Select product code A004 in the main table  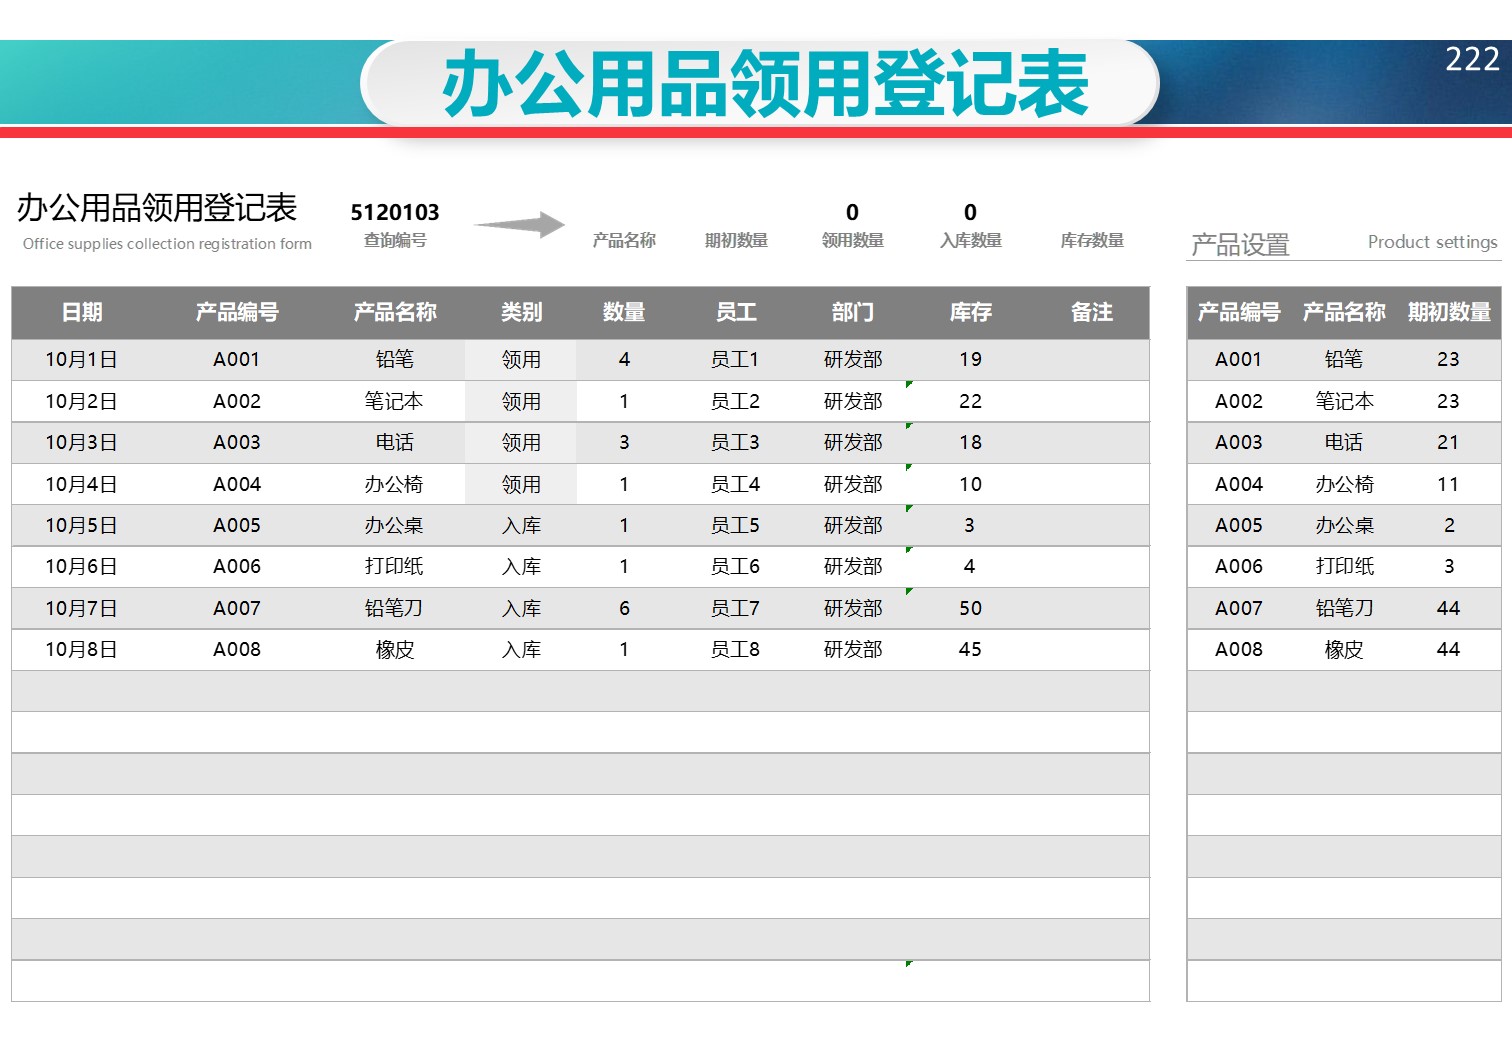tap(237, 484)
